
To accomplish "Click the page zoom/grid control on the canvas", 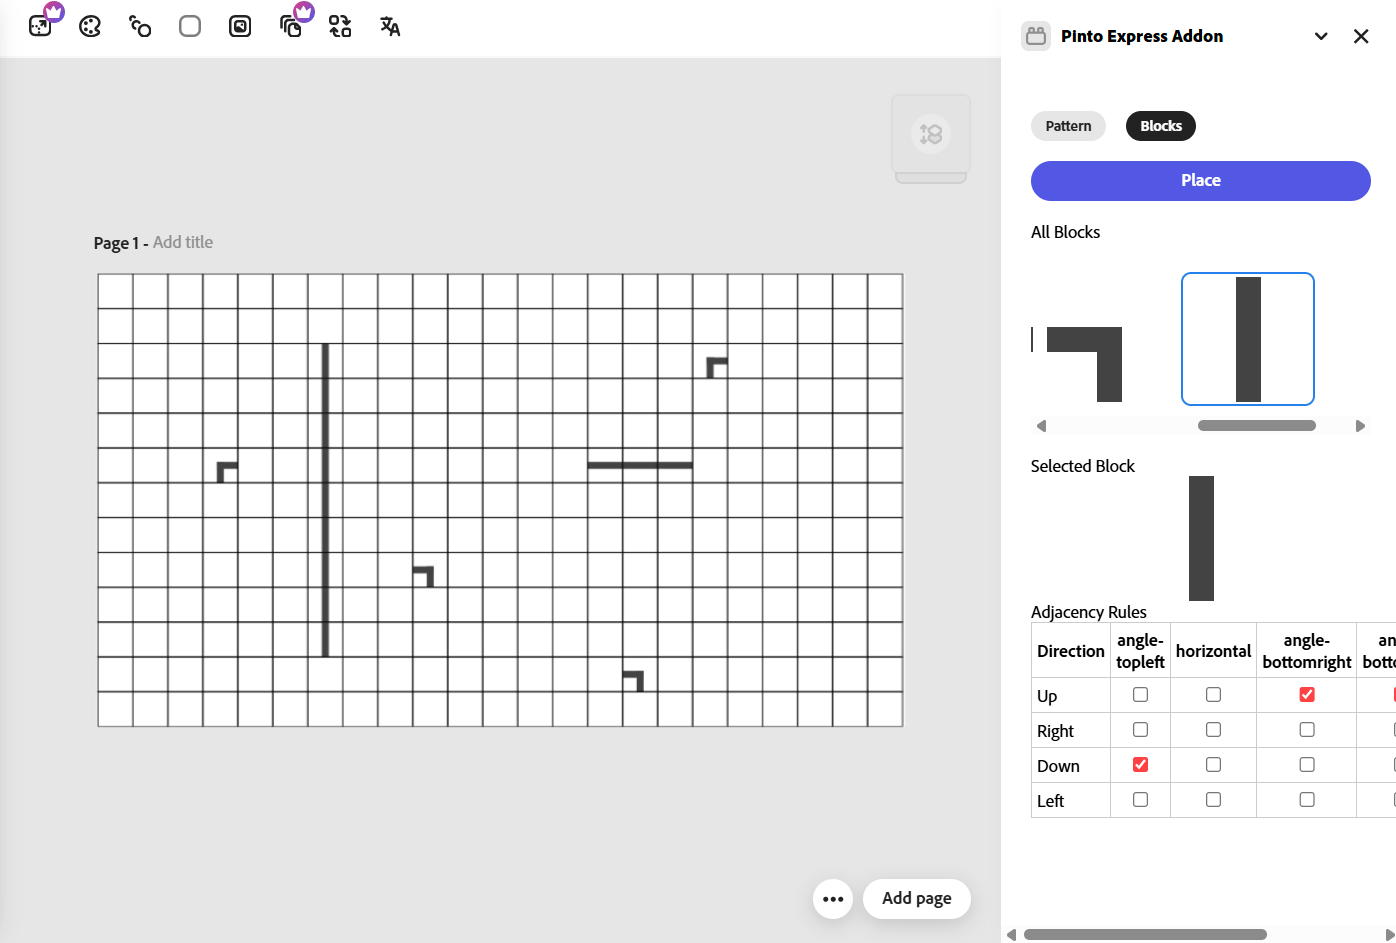I will [x=931, y=134].
